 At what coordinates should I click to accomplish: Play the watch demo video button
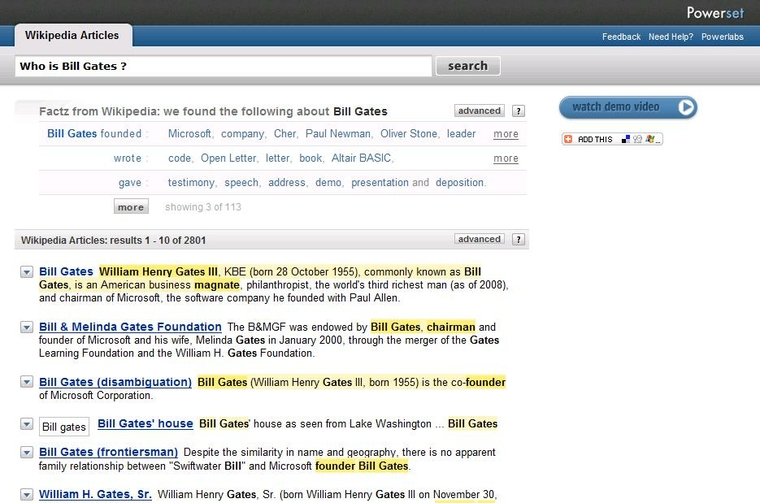tap(628, 107)
